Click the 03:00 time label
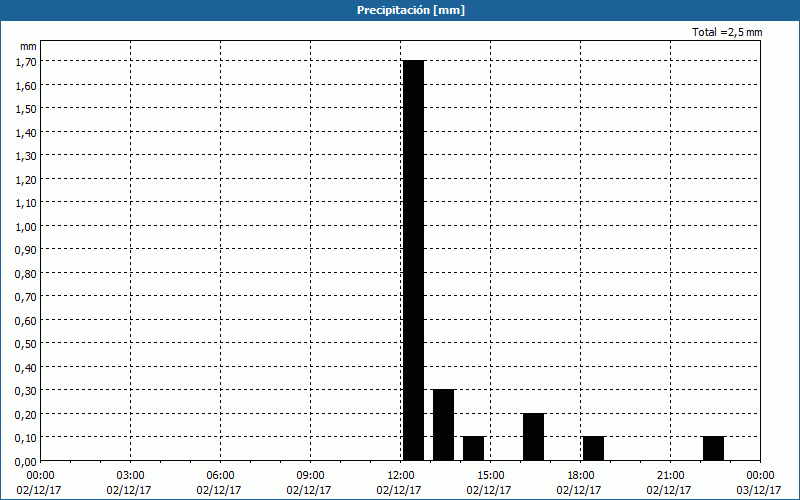Screen dimensions: 800x500 [x=130, y=476]
